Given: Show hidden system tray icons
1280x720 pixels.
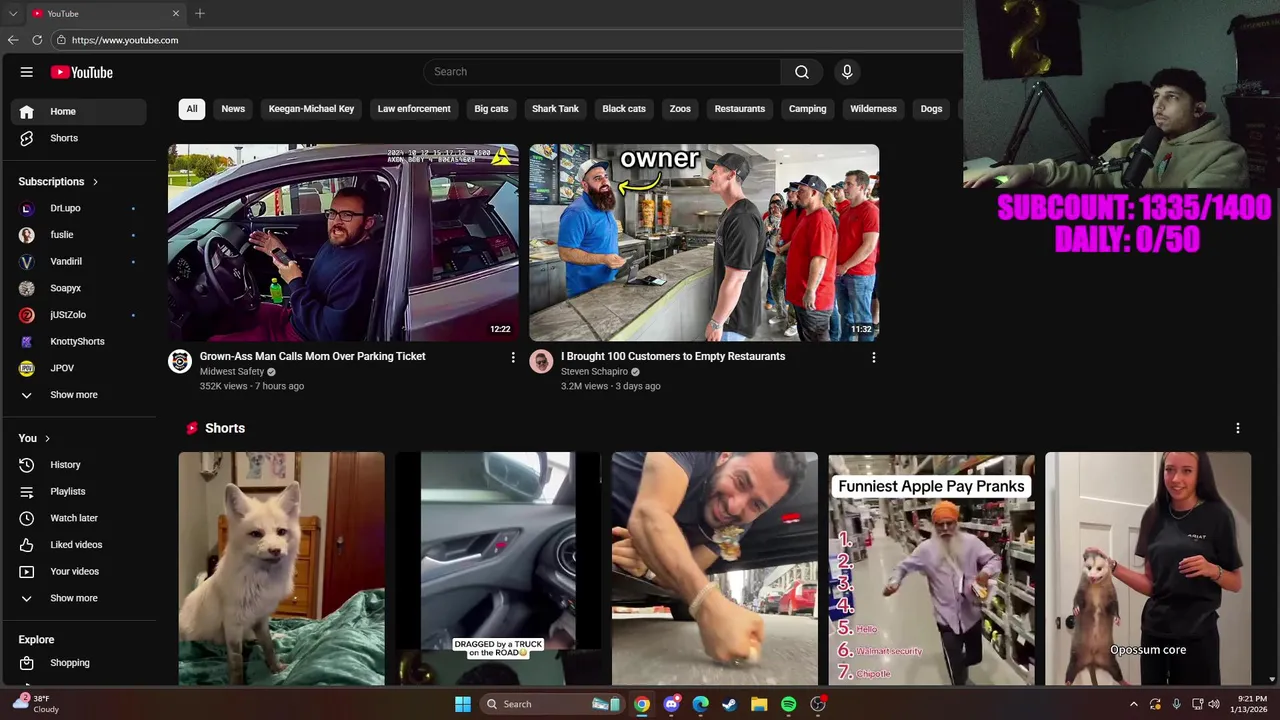Looking at the screenshot, I should [x=1134, y=704].
